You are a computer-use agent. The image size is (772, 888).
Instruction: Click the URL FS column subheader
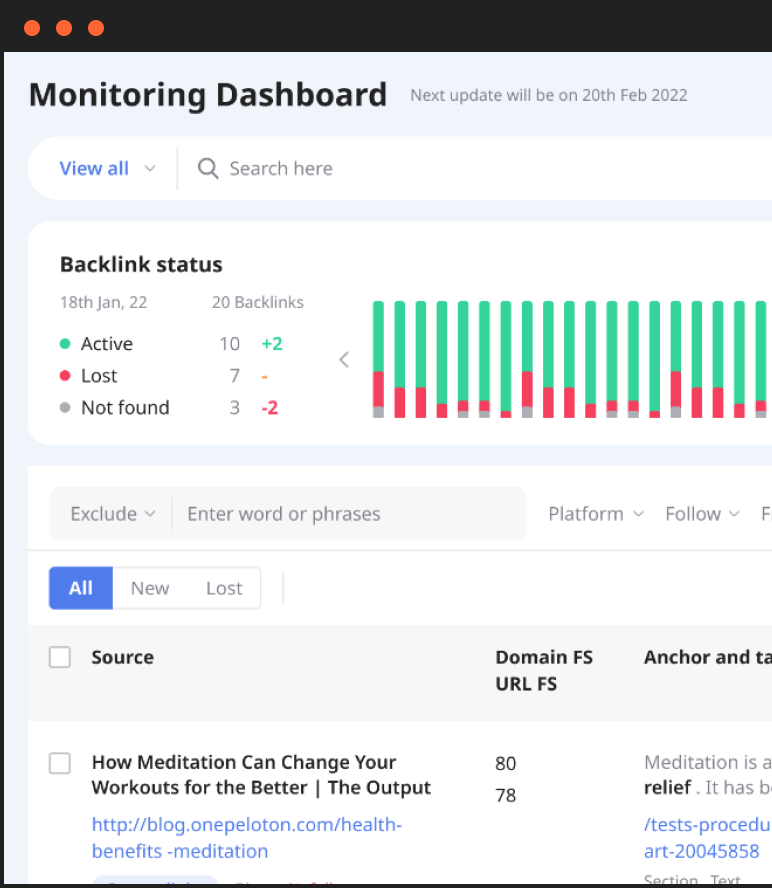click(526, 684)
